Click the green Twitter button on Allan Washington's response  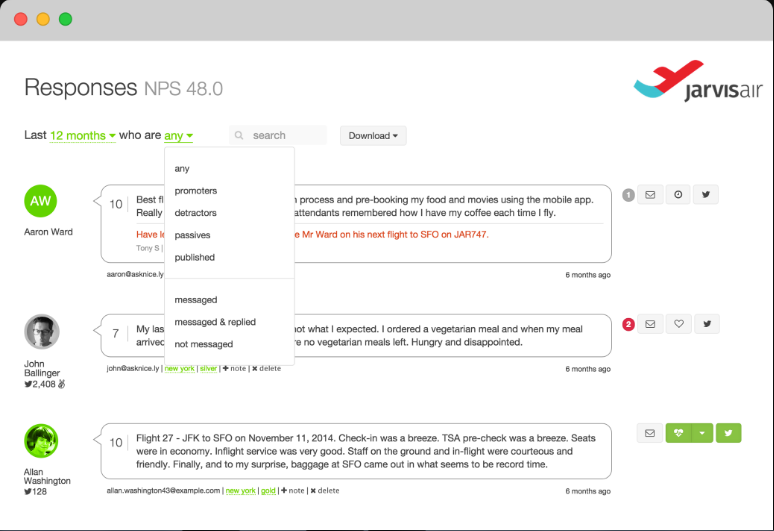point(727,433)
